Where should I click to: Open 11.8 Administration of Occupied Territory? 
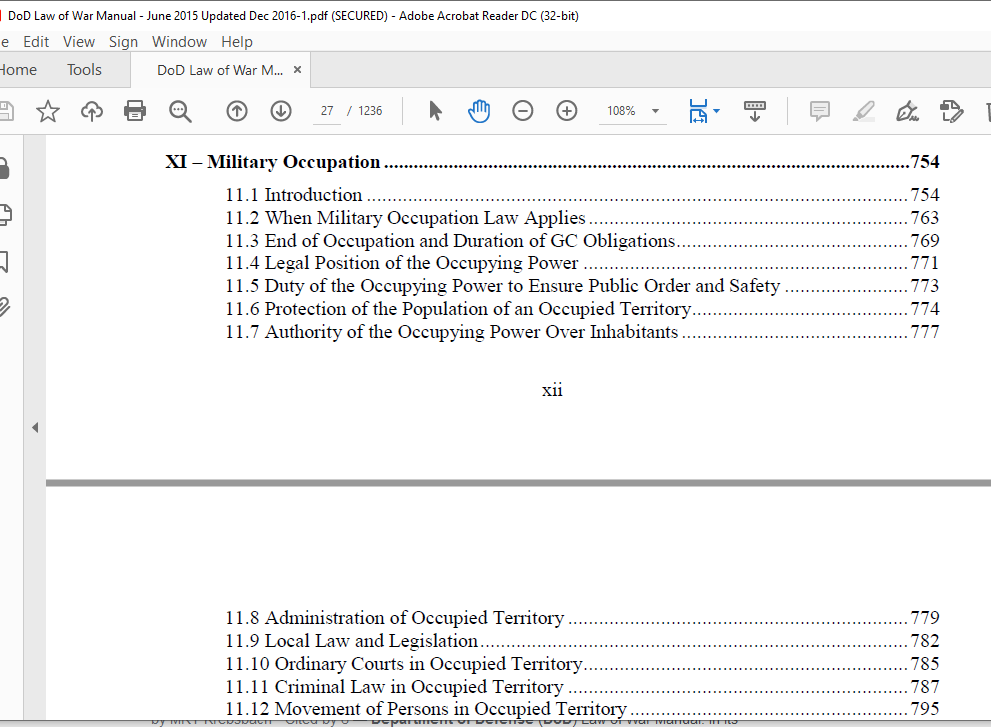(x=582, y=618)
